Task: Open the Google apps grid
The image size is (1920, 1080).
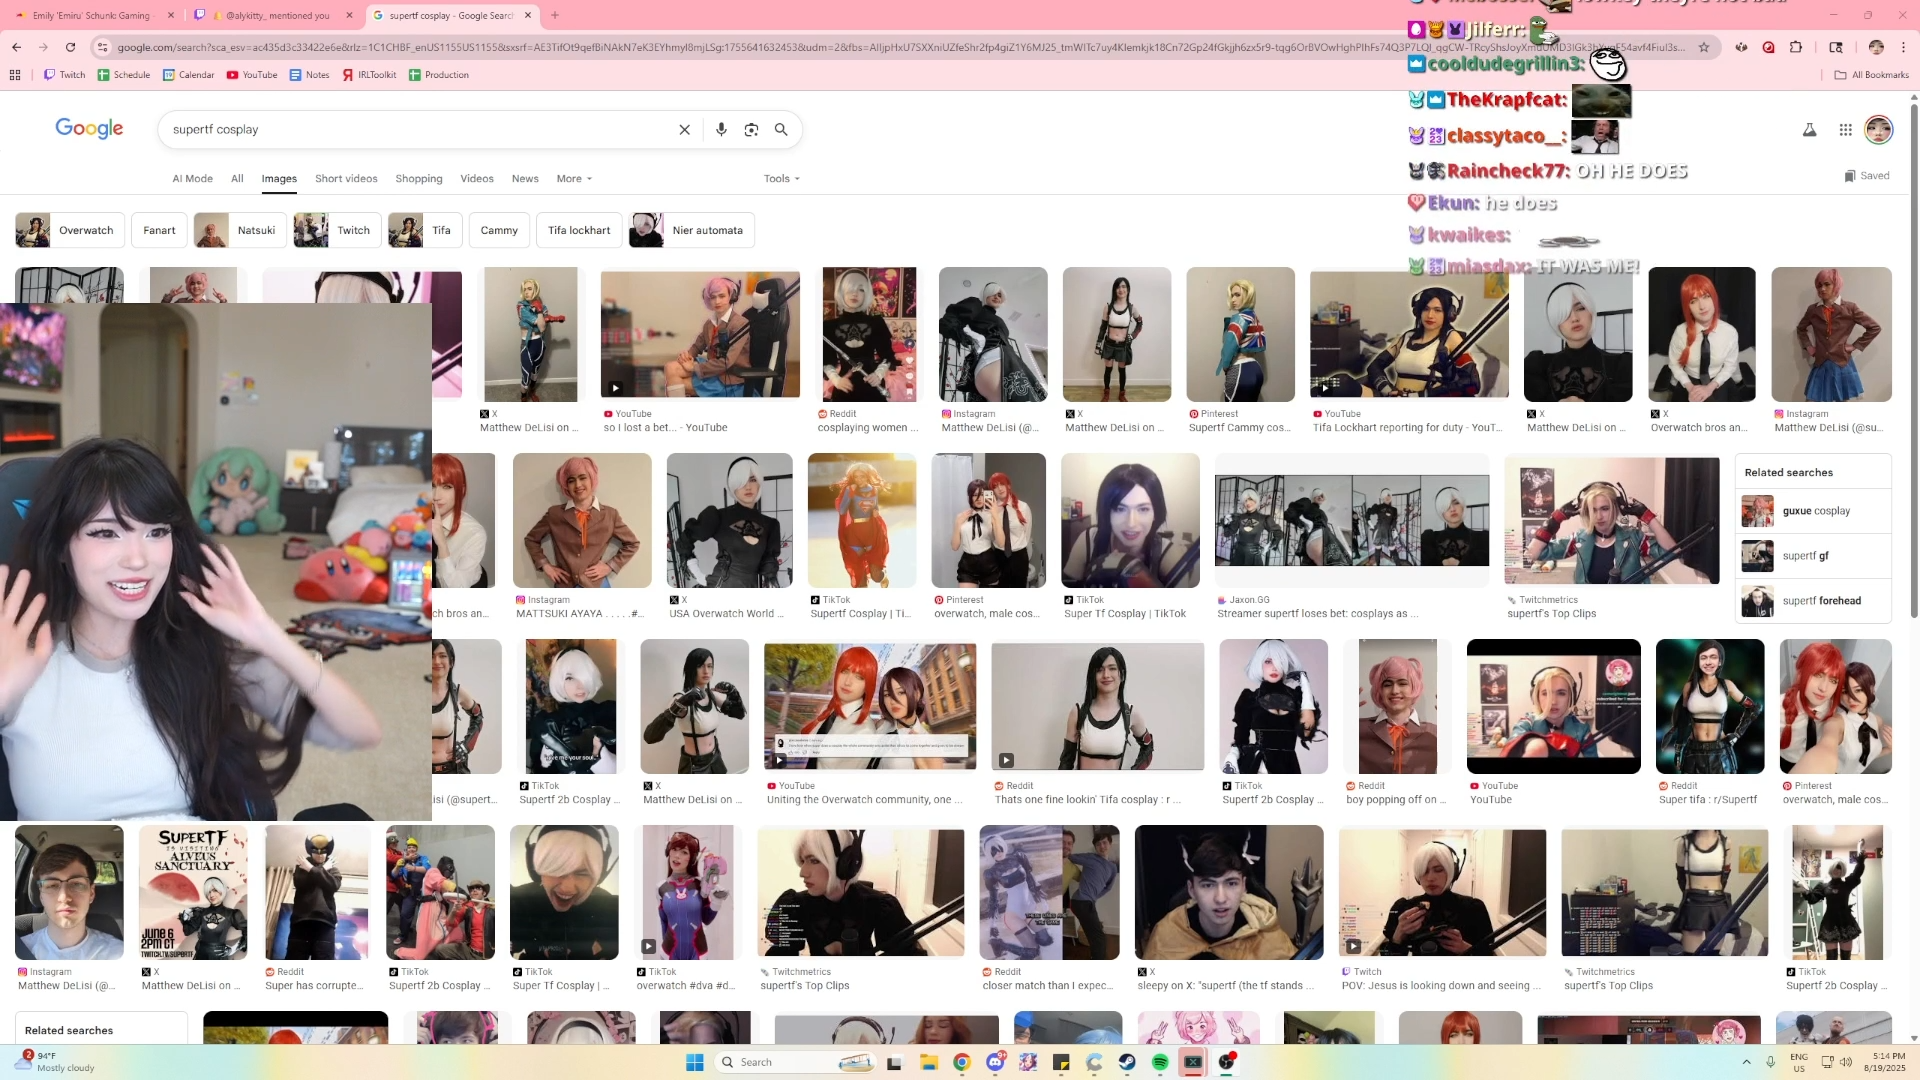Action: click(1845, 129)
